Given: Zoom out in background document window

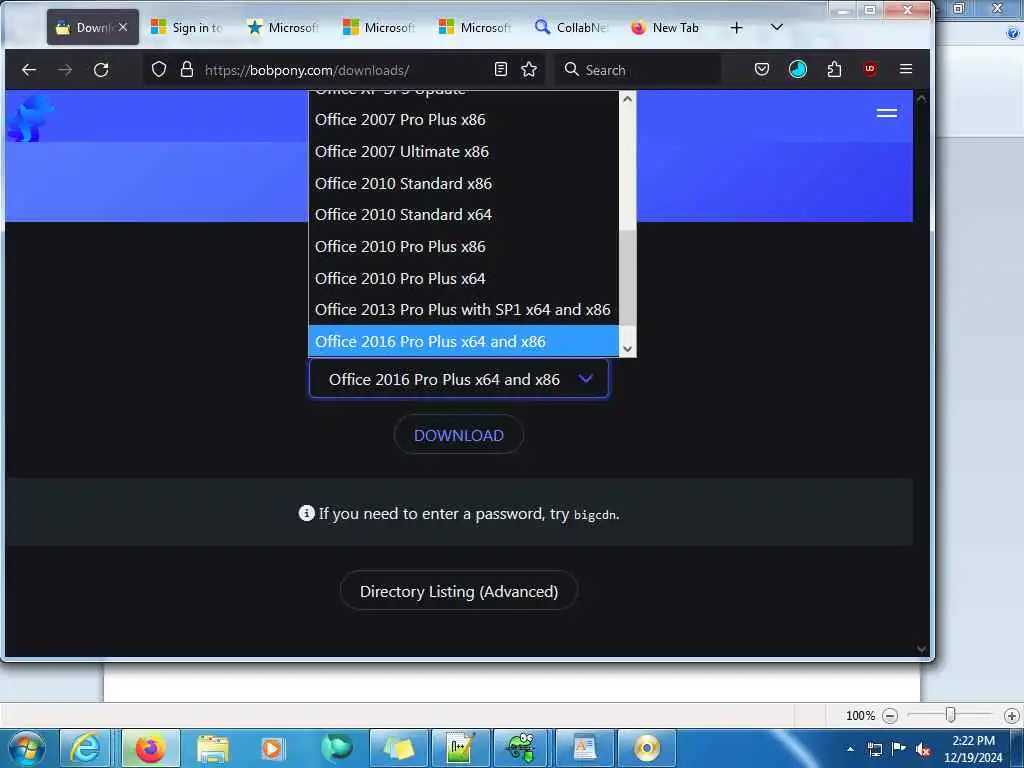Looking at the screenshot, I should pyautogui.click(x=889, y=716).
